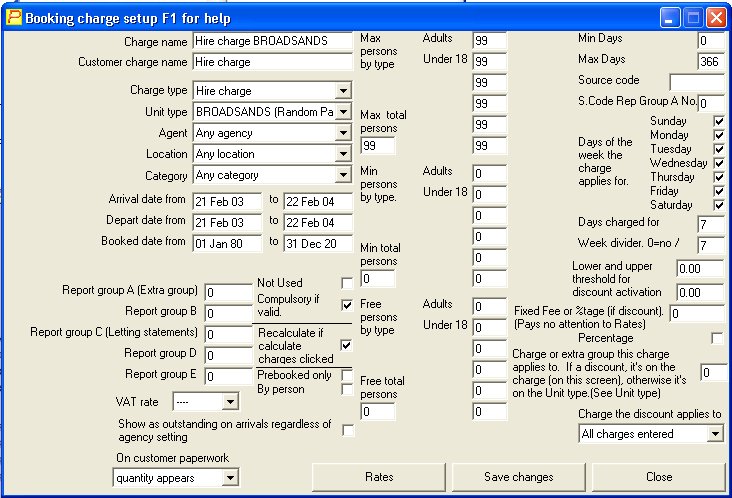Expand the VAT rate dropdown
This screenshot has width=732, height=498.
pos(230,402)
